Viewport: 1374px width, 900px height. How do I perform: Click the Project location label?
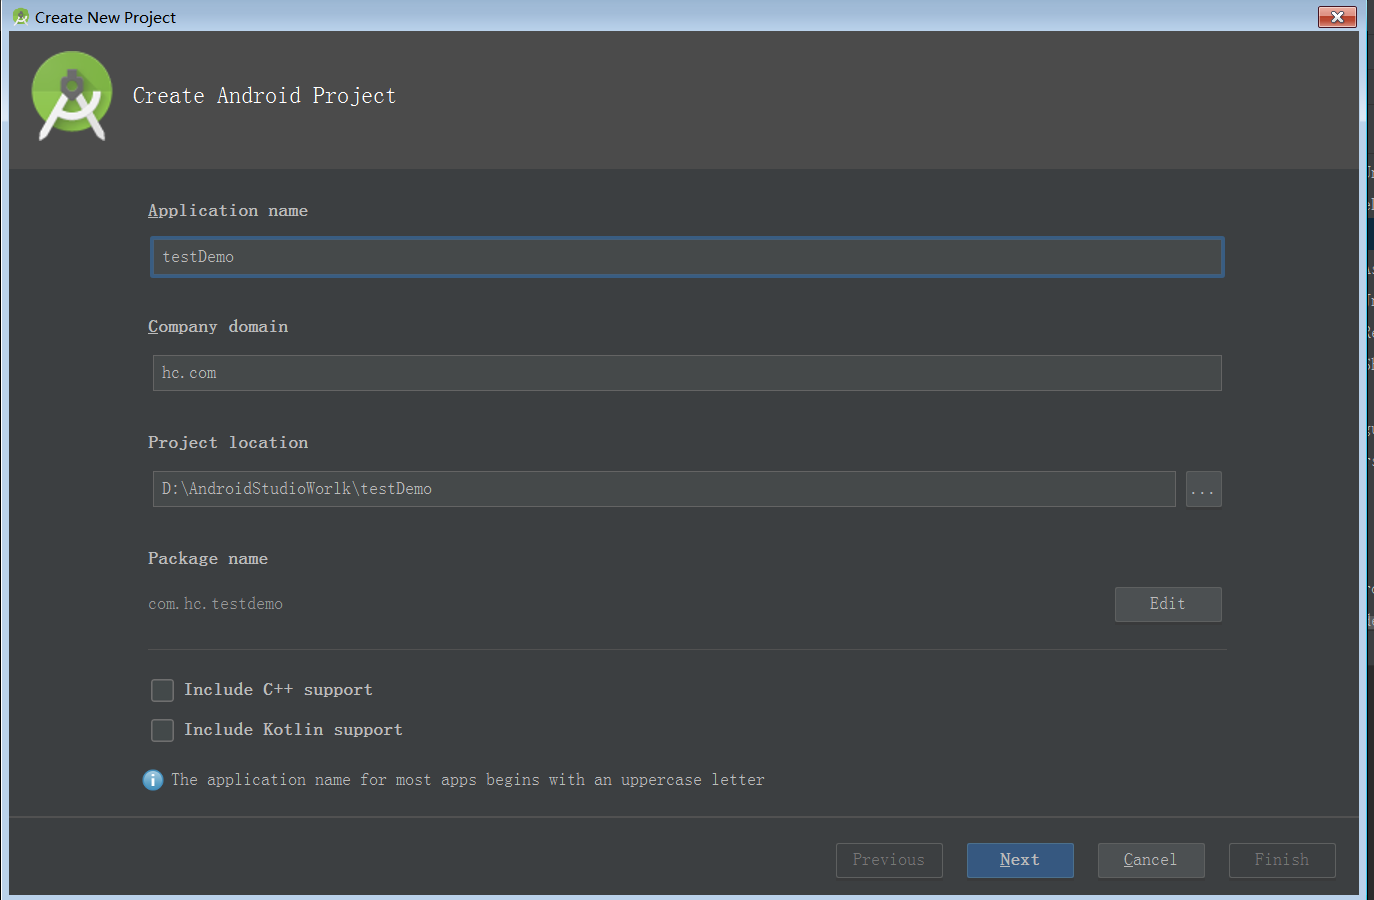228,443
